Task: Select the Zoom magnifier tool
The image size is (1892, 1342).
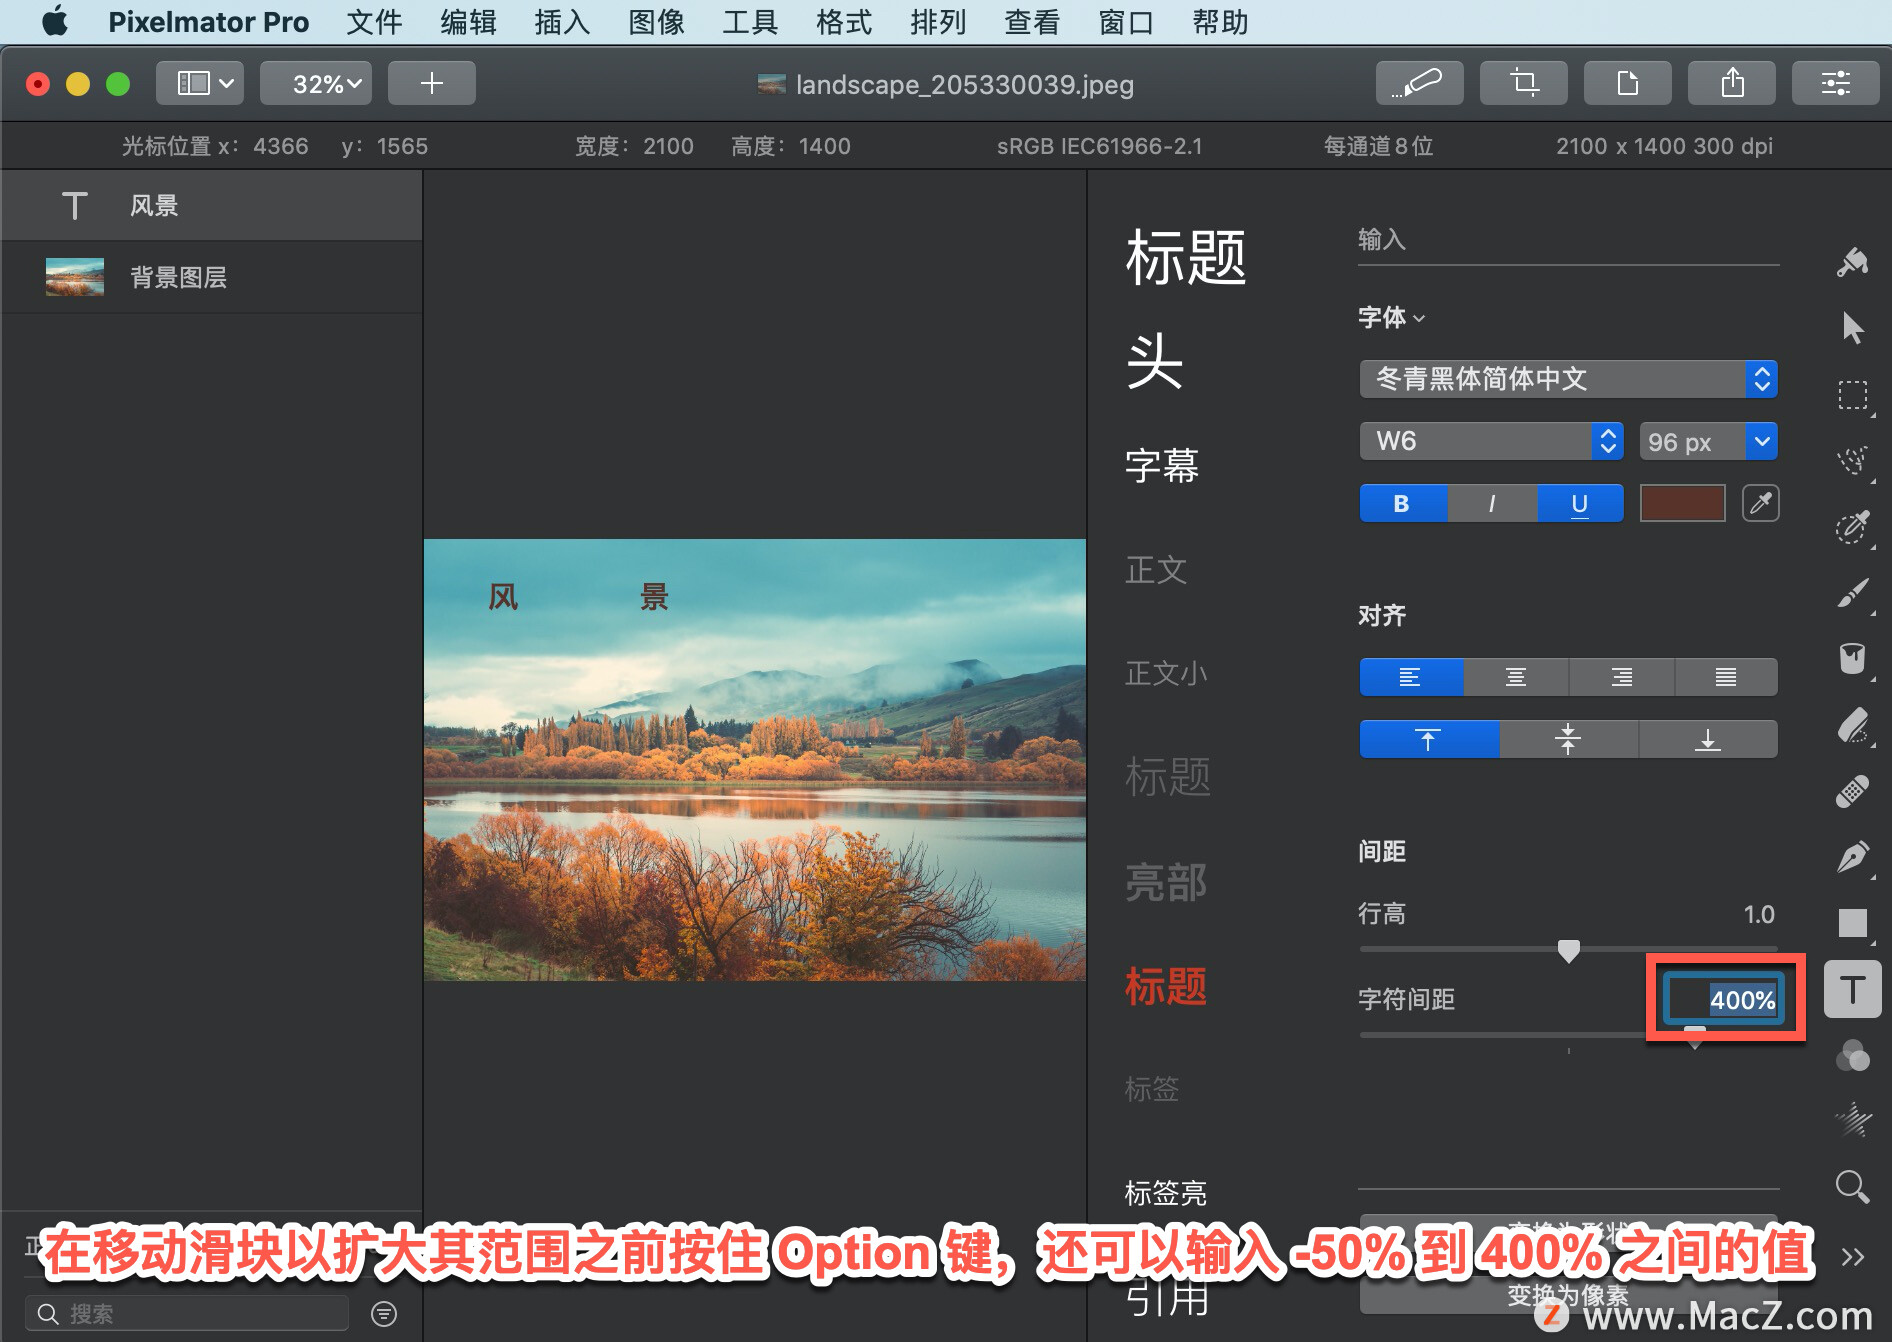Action: point(1852,1187)
